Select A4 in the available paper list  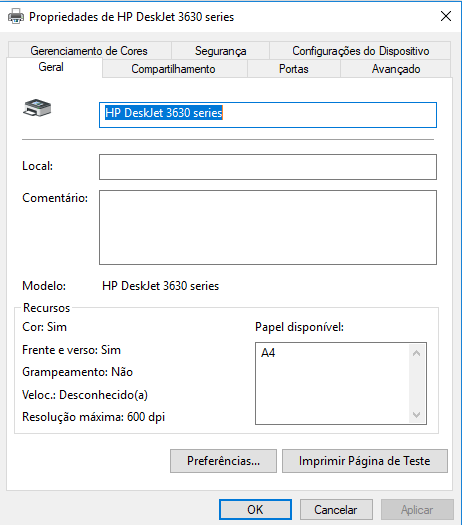268,353
